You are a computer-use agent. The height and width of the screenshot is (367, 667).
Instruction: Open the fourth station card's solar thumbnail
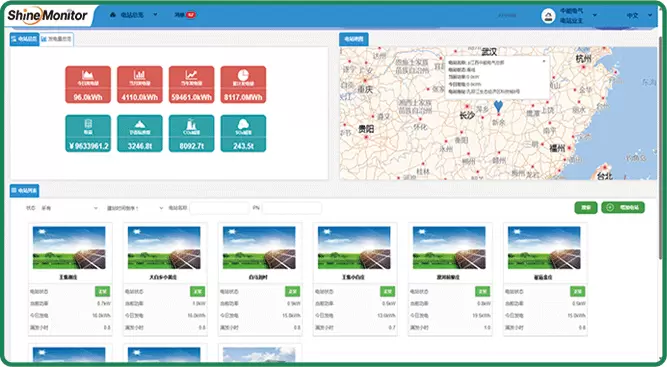[354, 248]
